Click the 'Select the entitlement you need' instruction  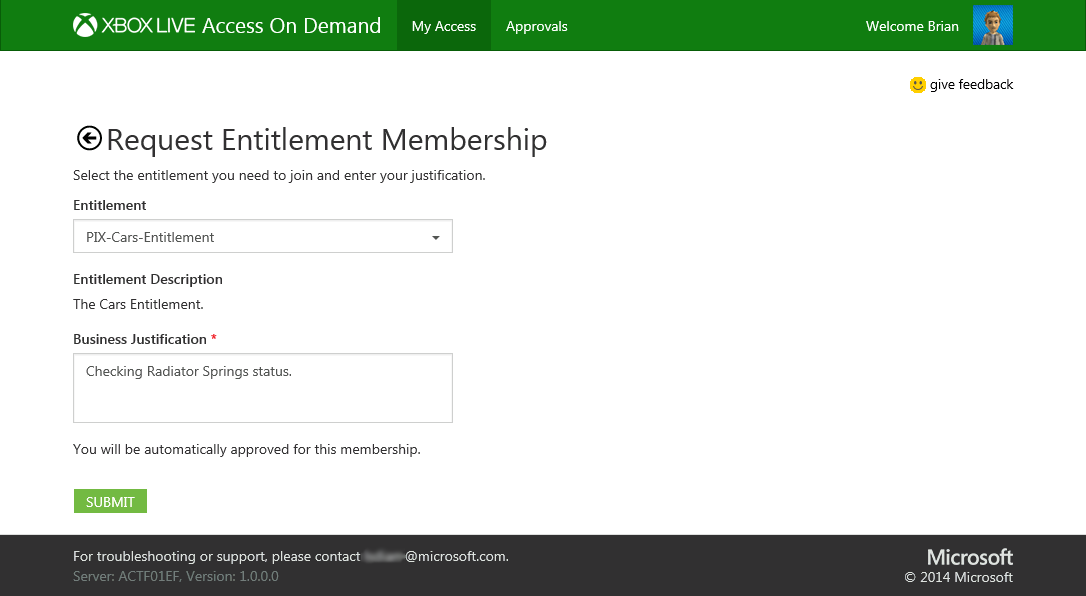click(x=279, y=175)
